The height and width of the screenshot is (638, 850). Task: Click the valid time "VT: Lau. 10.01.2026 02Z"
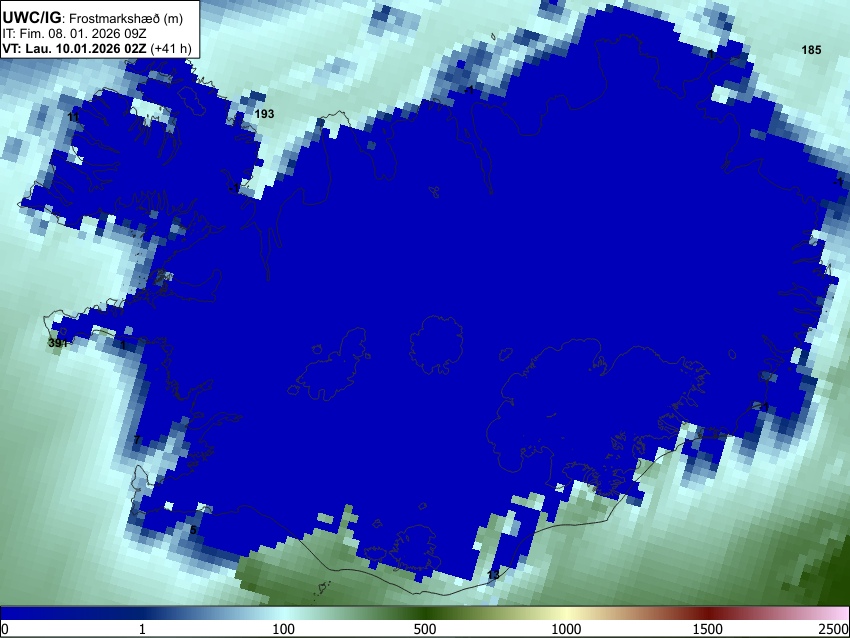[74, 48]
